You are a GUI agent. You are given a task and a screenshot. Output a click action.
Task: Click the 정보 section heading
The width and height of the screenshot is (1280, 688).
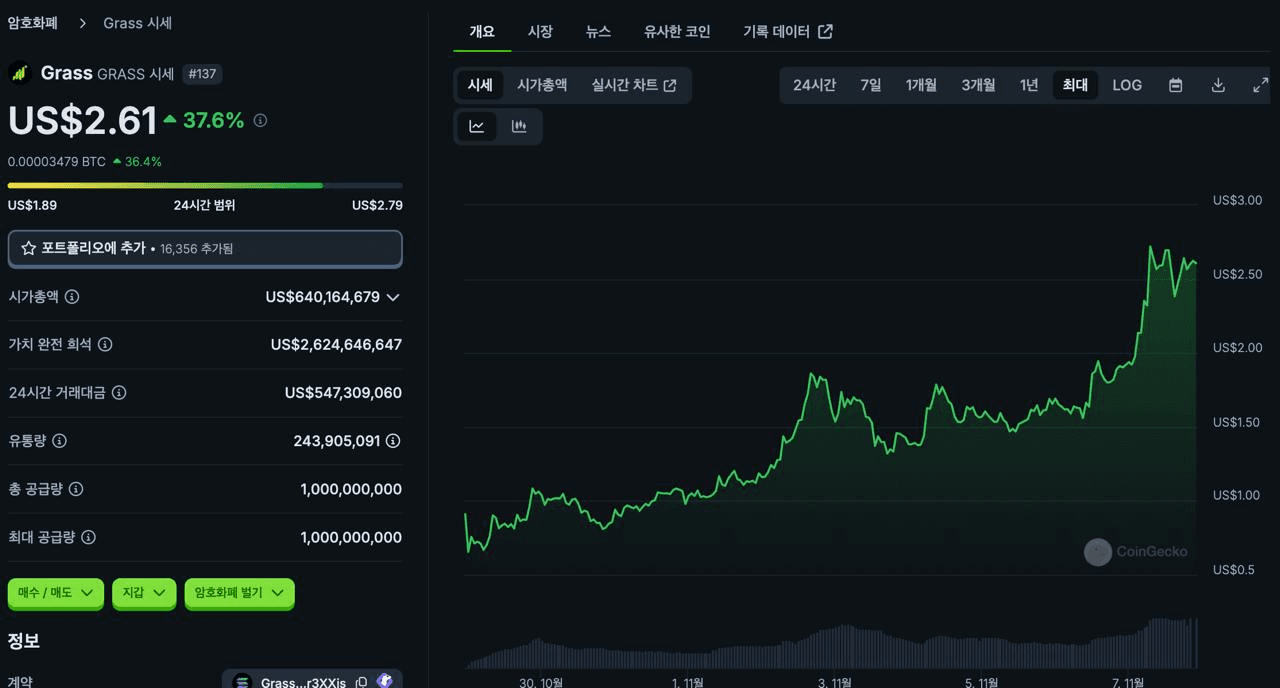pyautogui.click(x=24, y=641)
